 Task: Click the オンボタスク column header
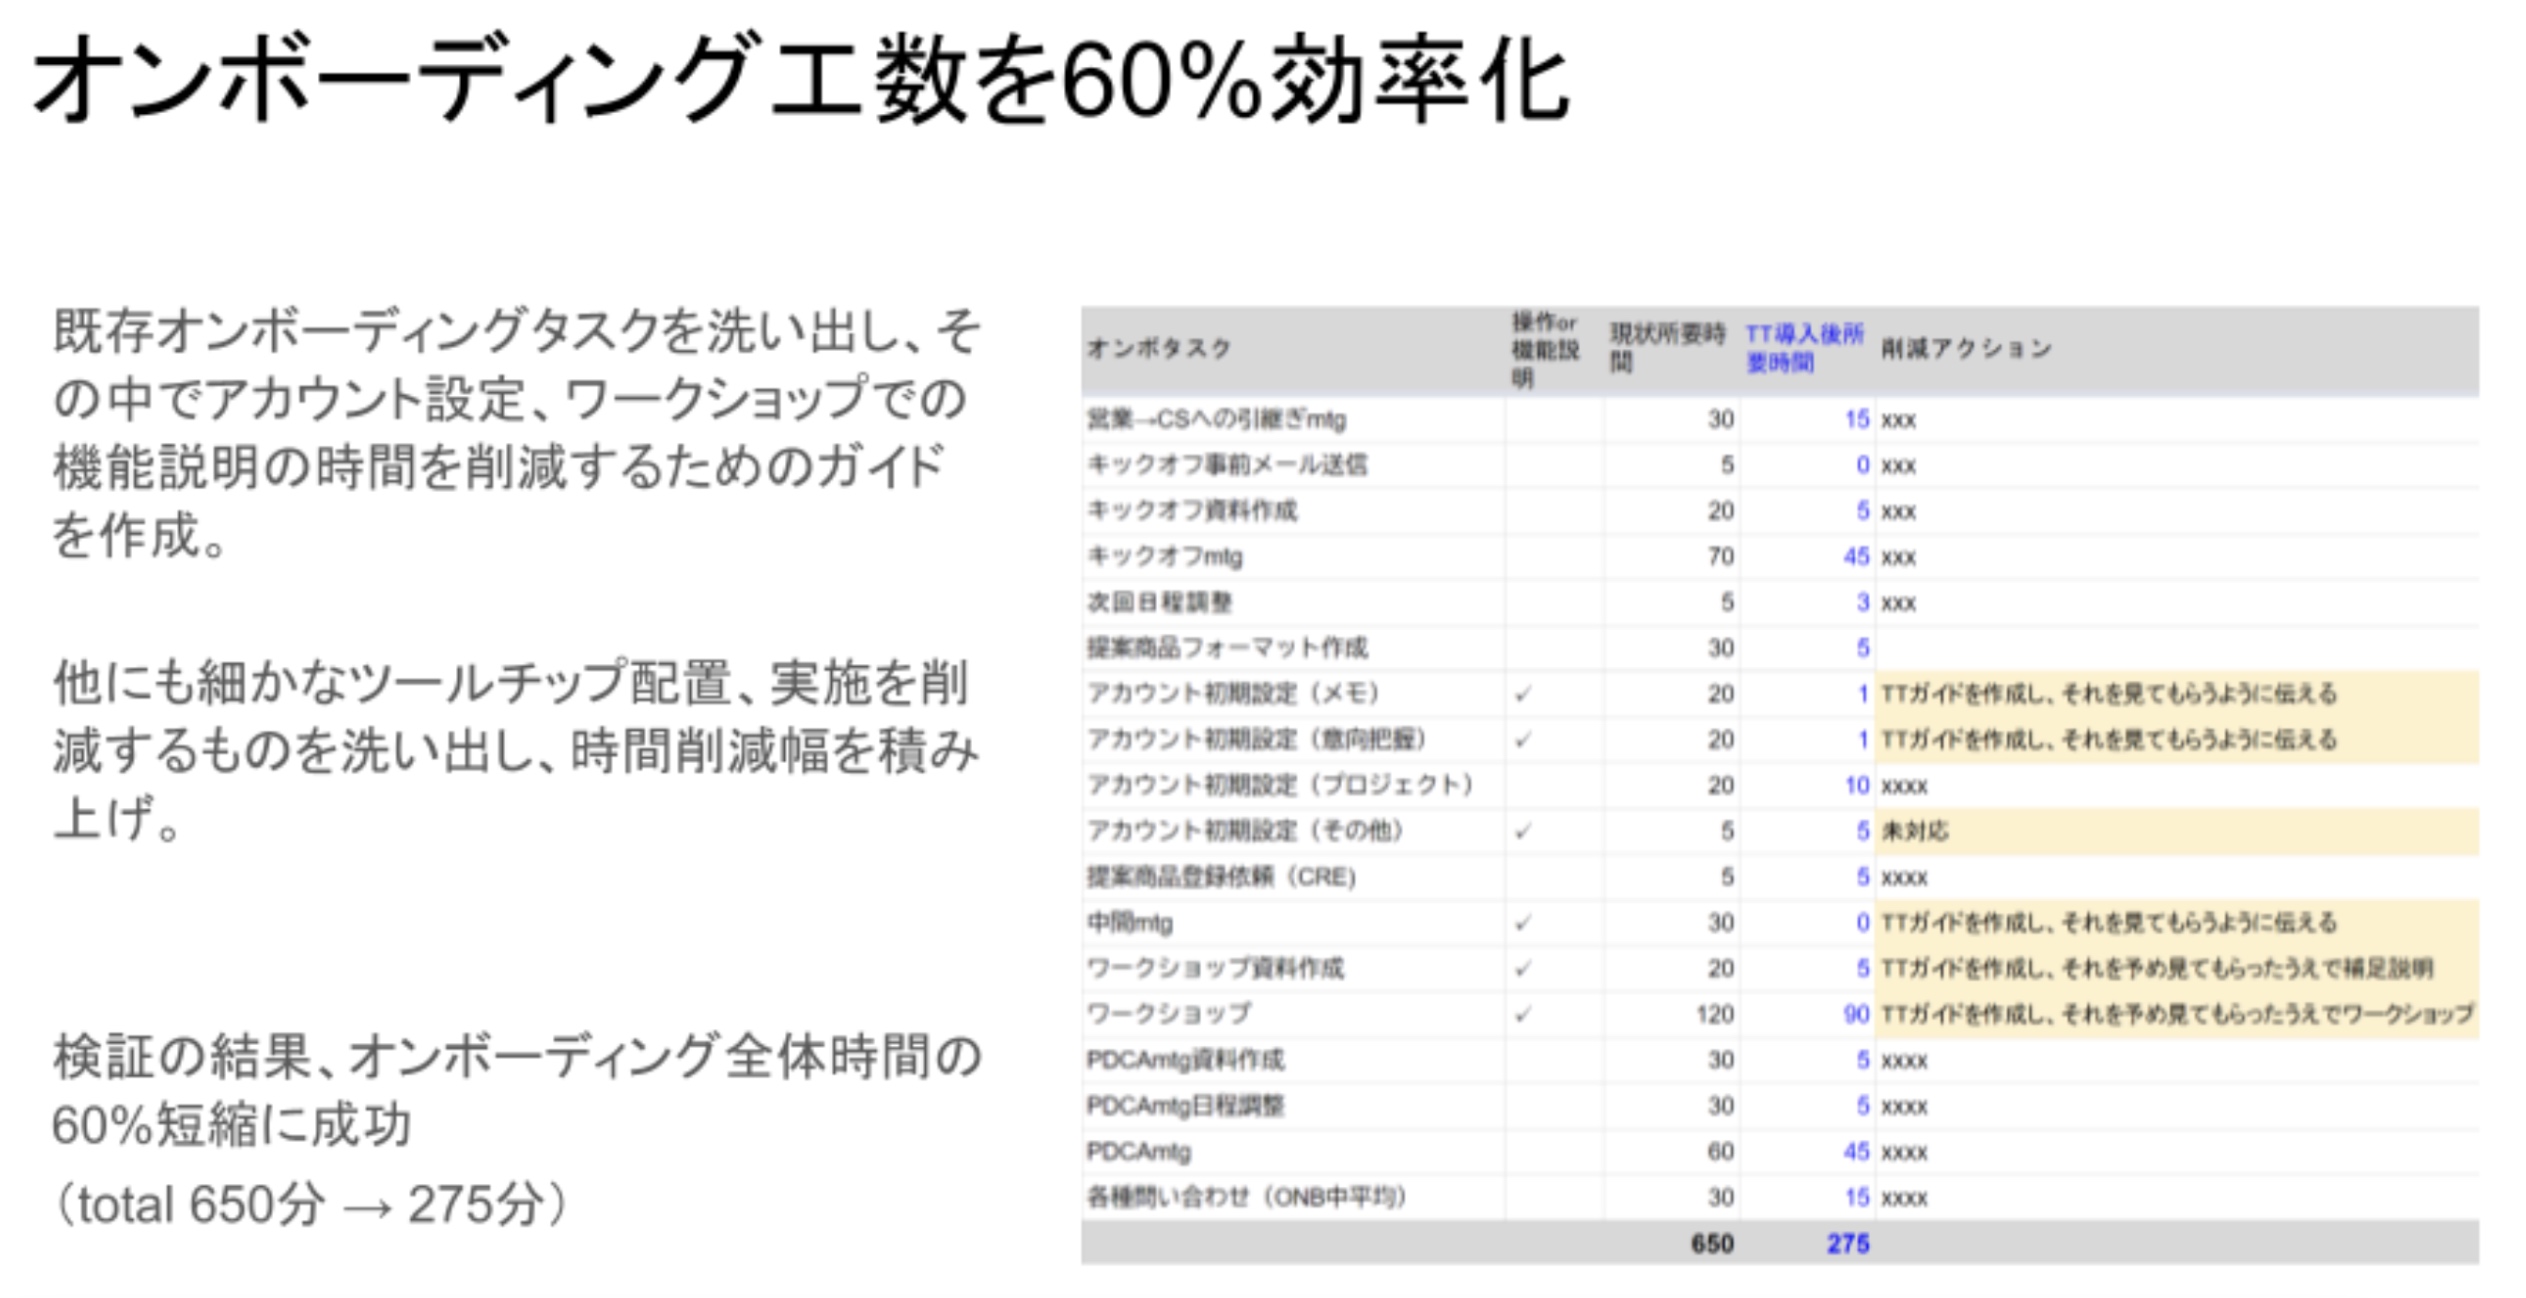click(1158, 348)
